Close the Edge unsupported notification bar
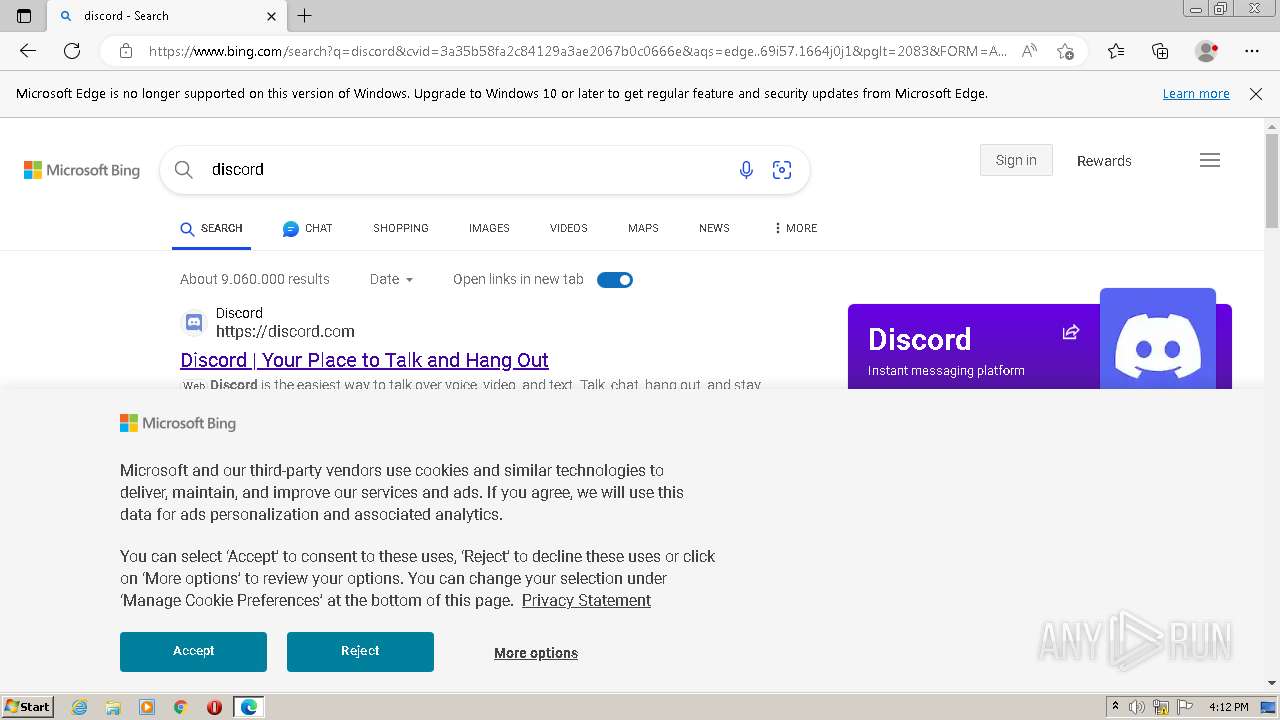Viewport: 1280px width, 720px height. [x=1256, y=93]
